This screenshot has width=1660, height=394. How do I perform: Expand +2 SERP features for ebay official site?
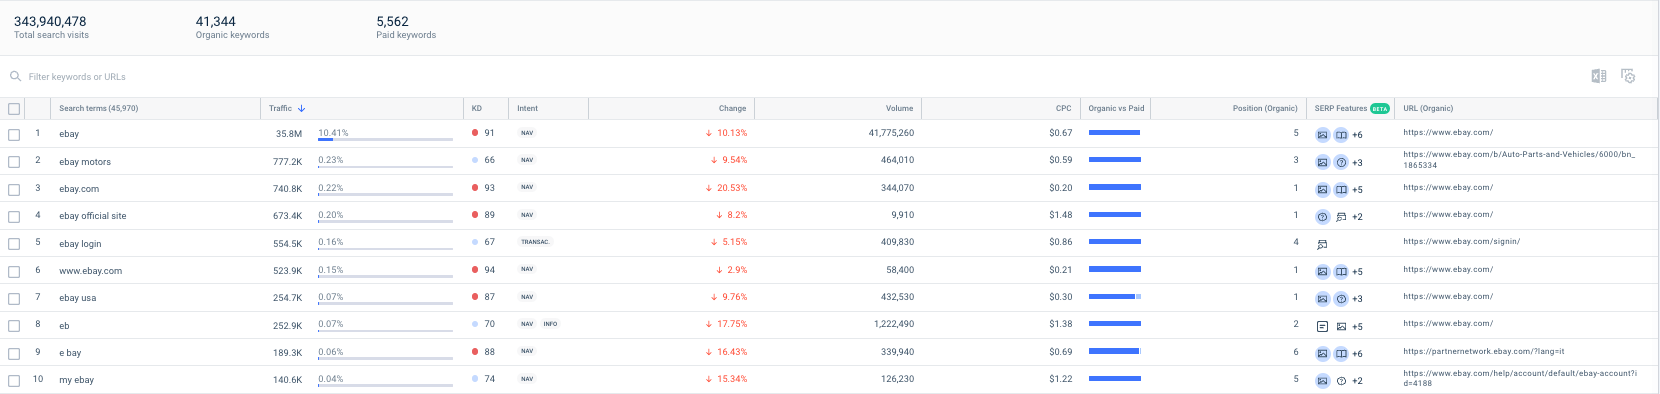[1357, 217]
